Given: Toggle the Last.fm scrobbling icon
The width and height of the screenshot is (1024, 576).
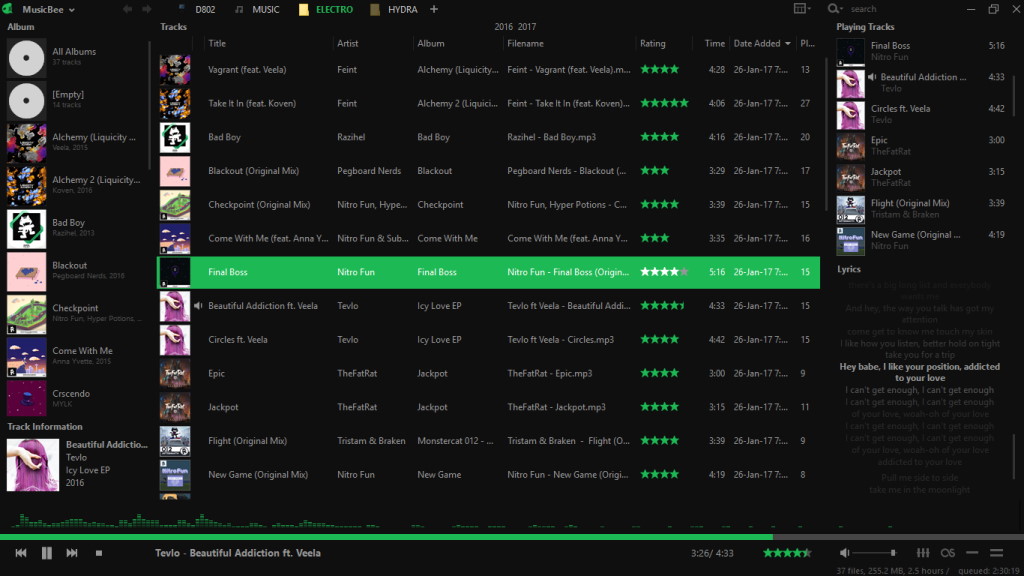Looking at the screenshot, I should [x=948, y=552].
